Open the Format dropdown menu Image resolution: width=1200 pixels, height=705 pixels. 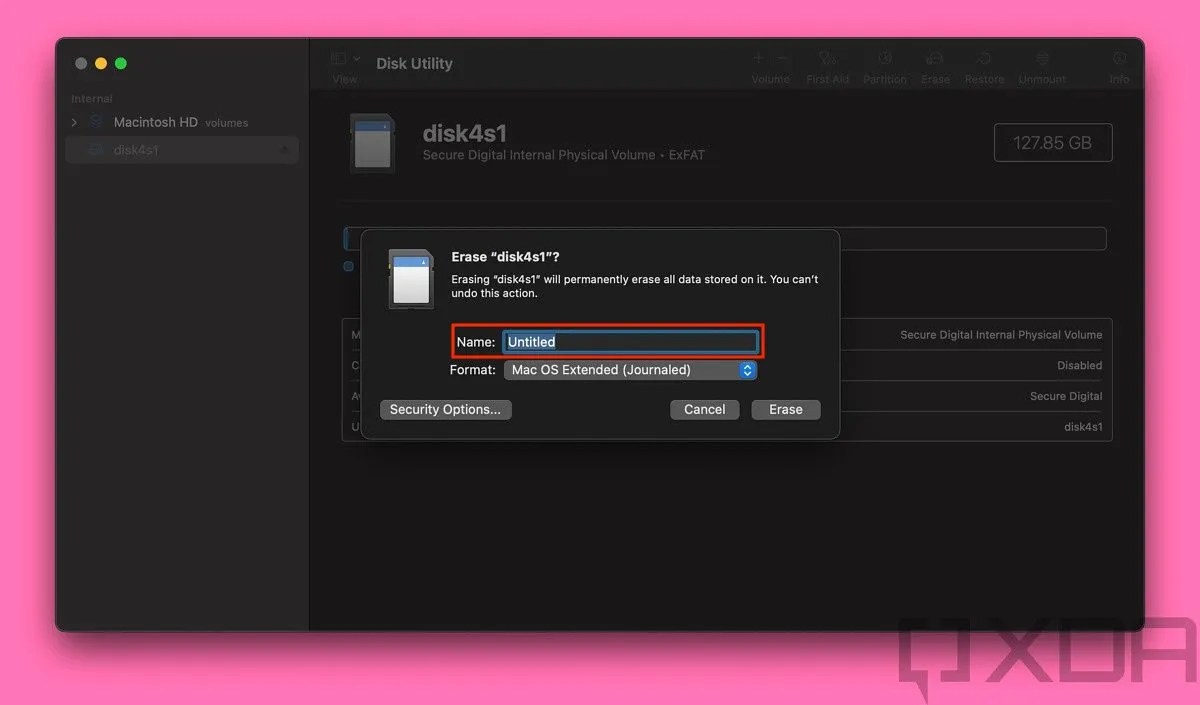click(x=630, y=370)
